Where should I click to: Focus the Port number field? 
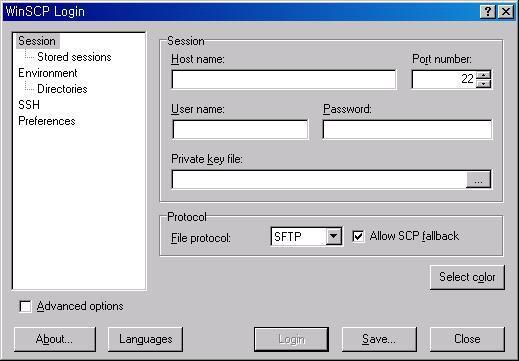444,79
